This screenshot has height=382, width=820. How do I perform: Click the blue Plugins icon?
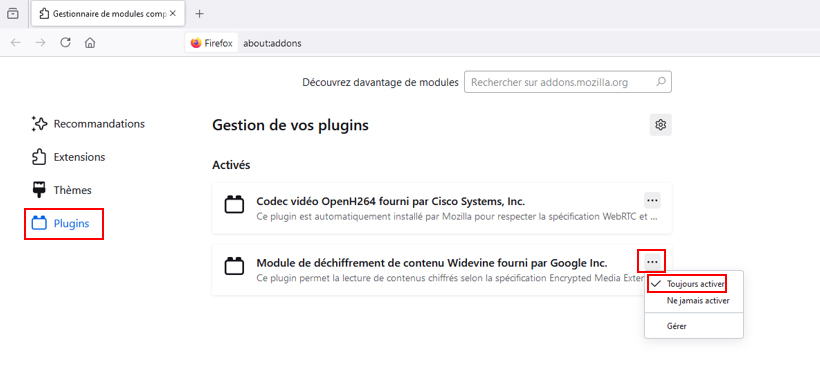pyautogui.click(x=39, y=223)
